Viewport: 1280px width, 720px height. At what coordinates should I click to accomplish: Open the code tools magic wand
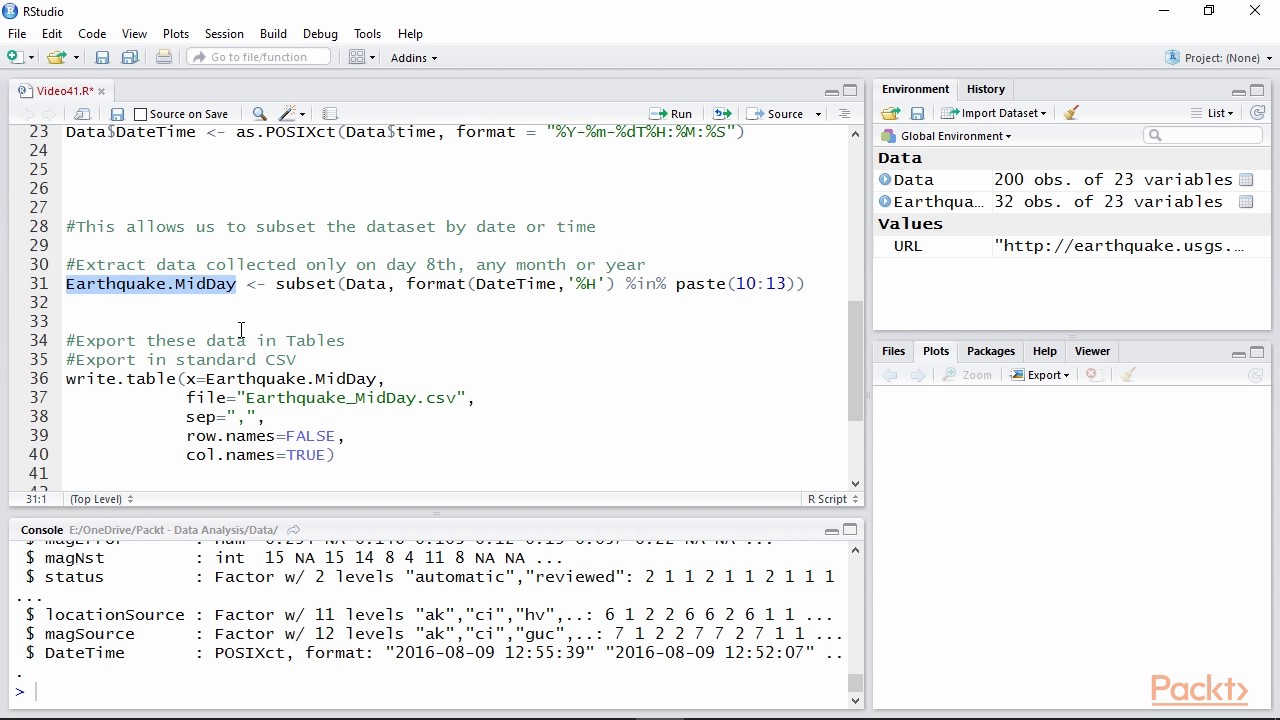288,114
